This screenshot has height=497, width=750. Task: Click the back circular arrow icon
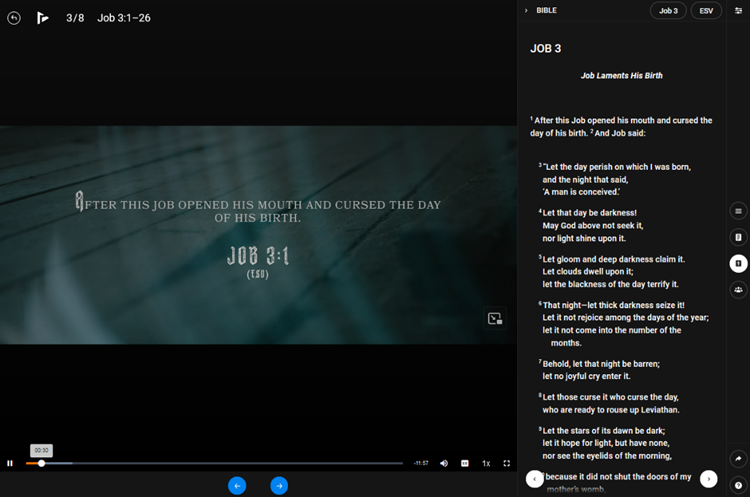coord(14,18)
